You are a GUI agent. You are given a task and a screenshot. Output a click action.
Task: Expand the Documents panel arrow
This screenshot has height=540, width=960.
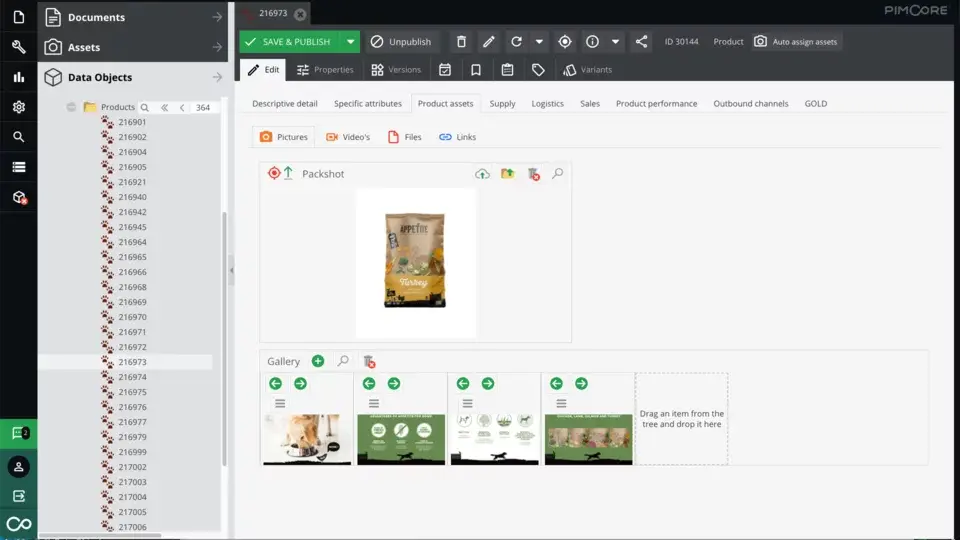pyautogui.click(x=217, y=17)
